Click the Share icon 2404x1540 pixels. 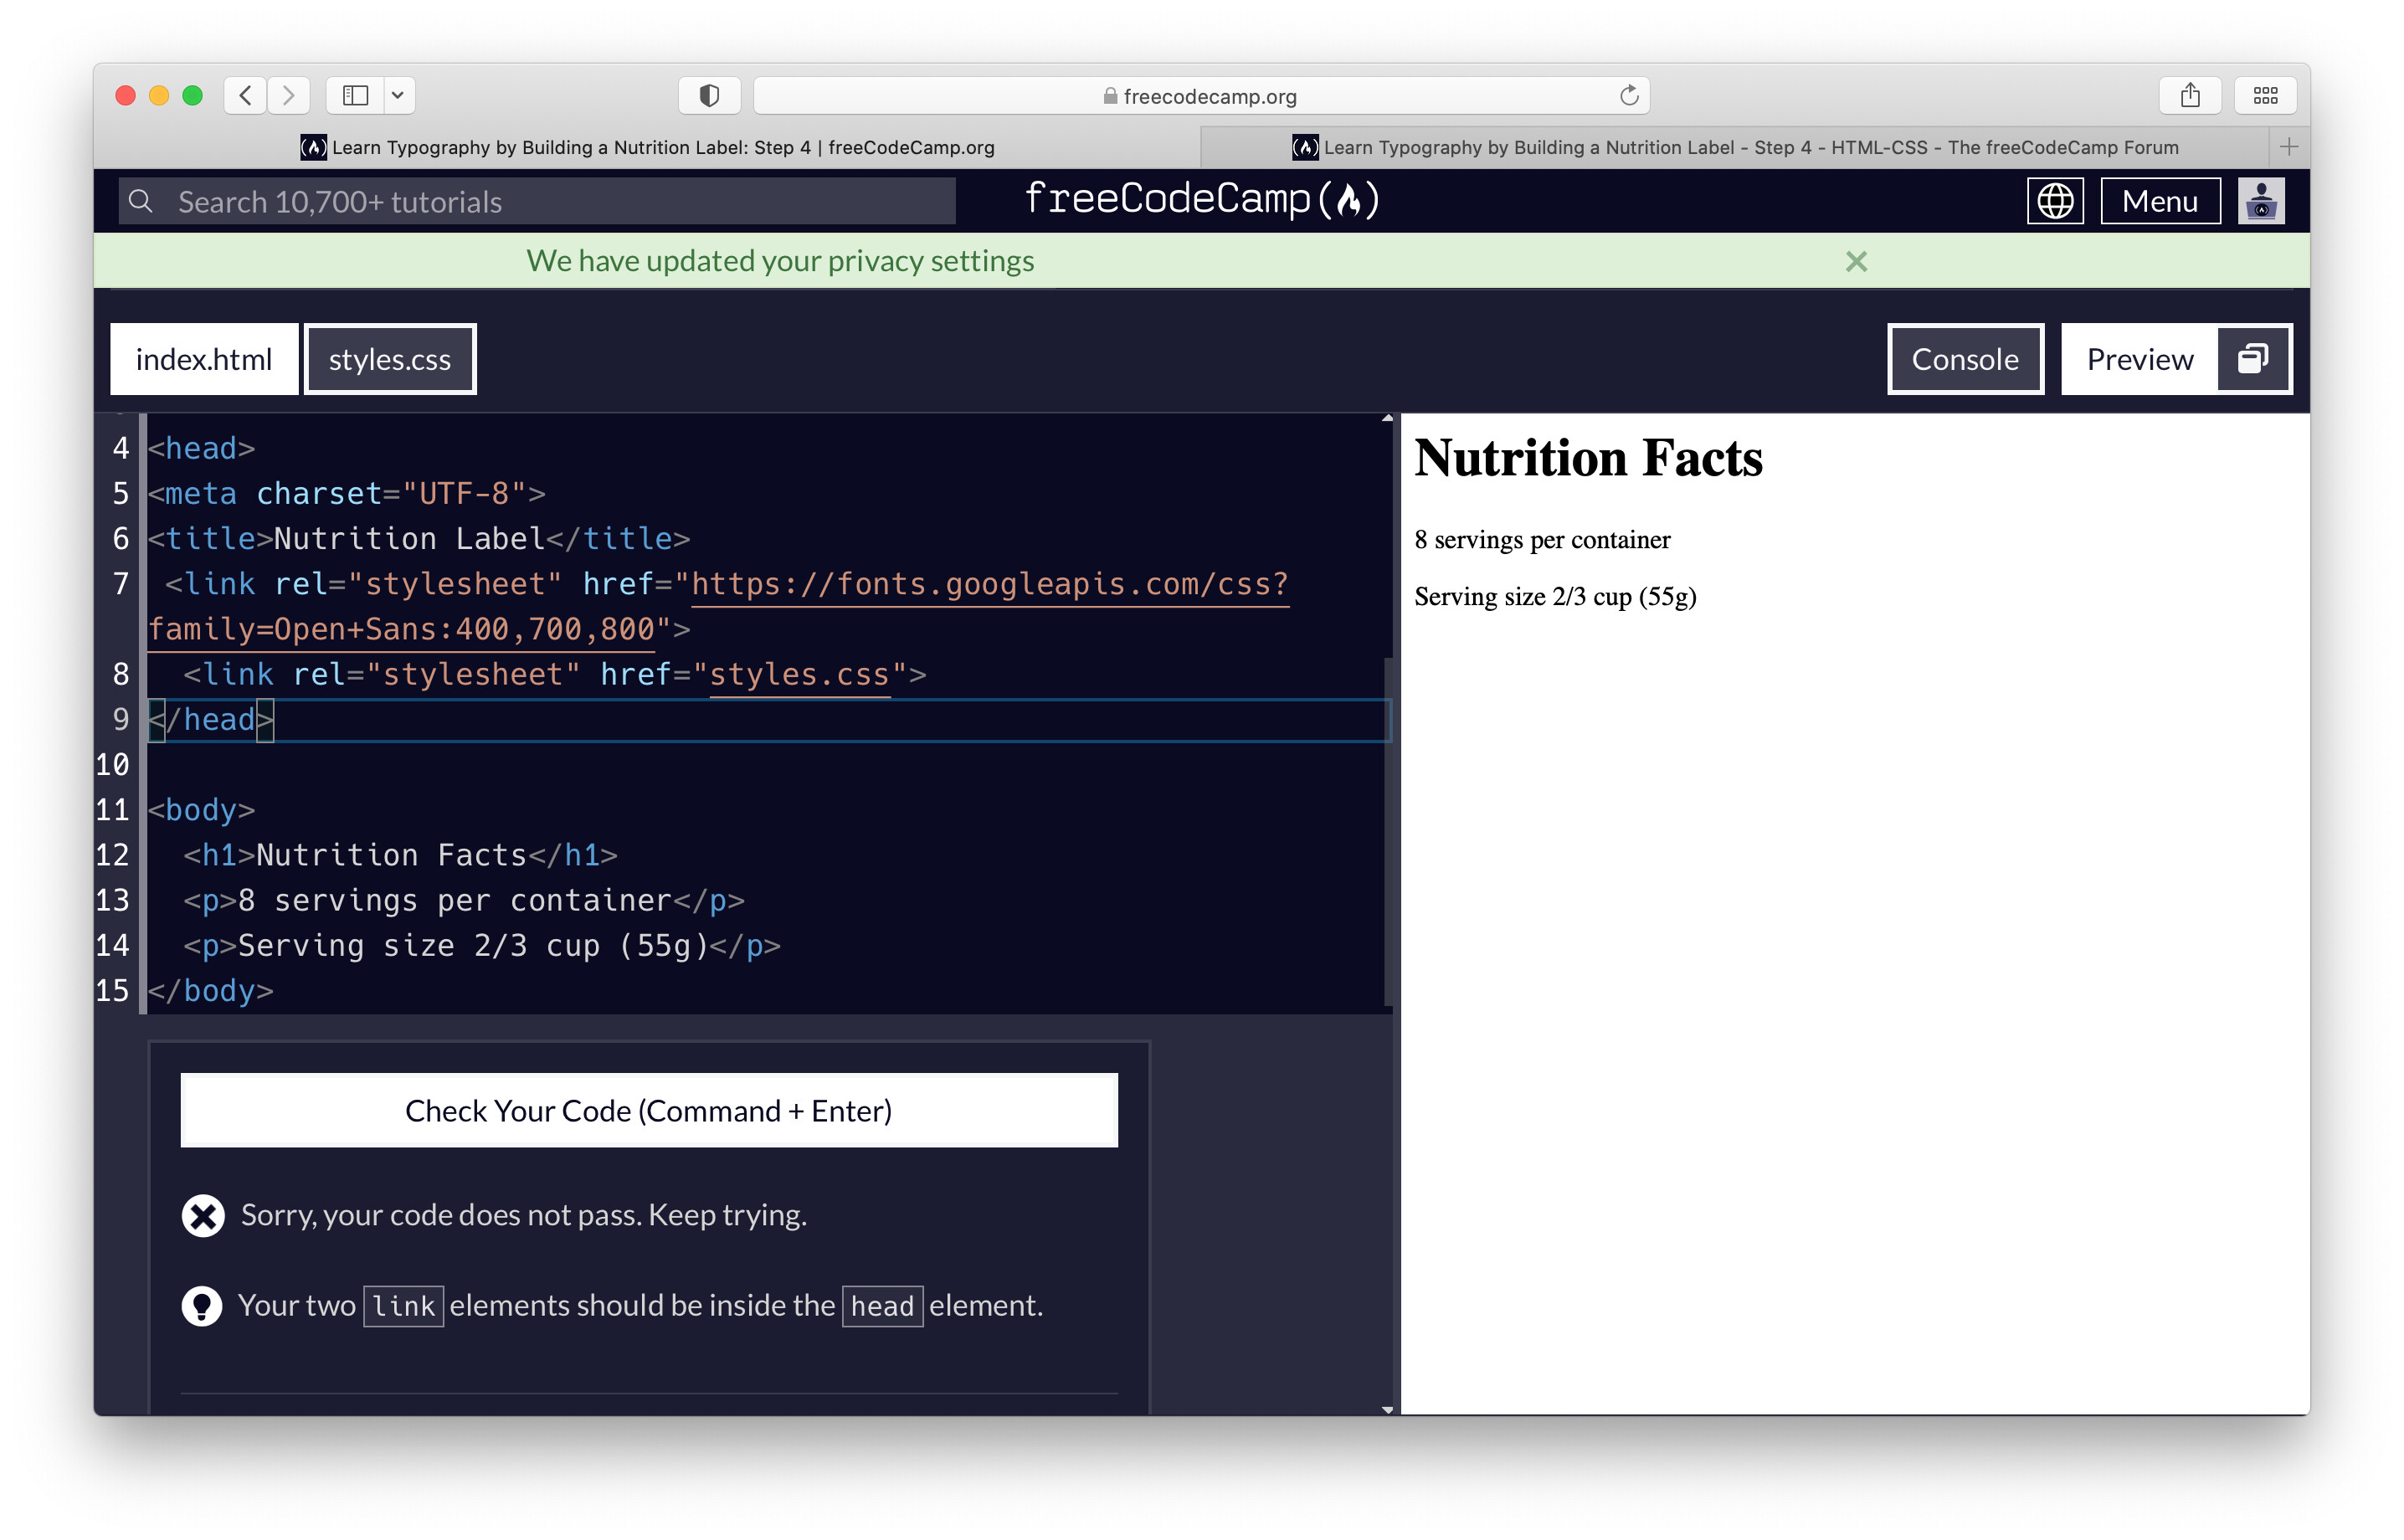point(2191,95)
